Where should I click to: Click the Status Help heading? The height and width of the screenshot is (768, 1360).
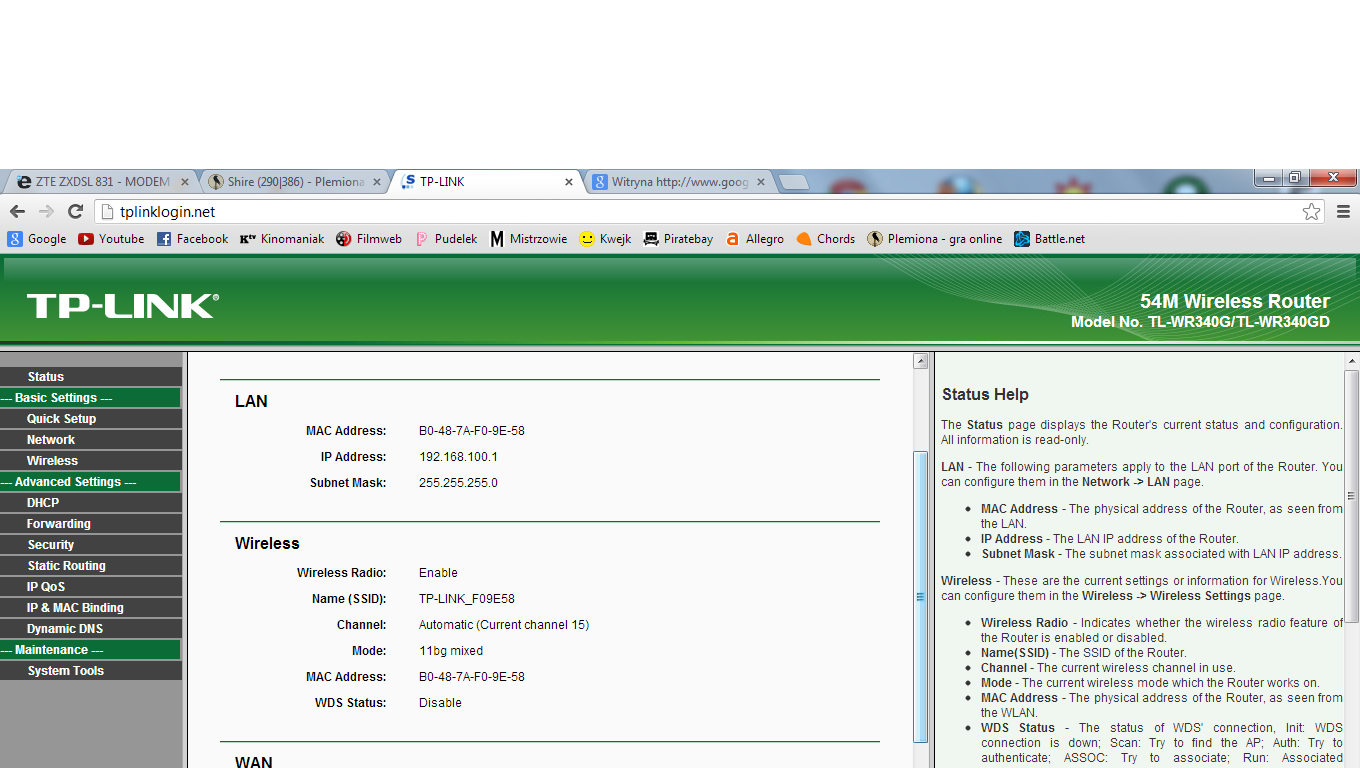(x=985, y=395)
